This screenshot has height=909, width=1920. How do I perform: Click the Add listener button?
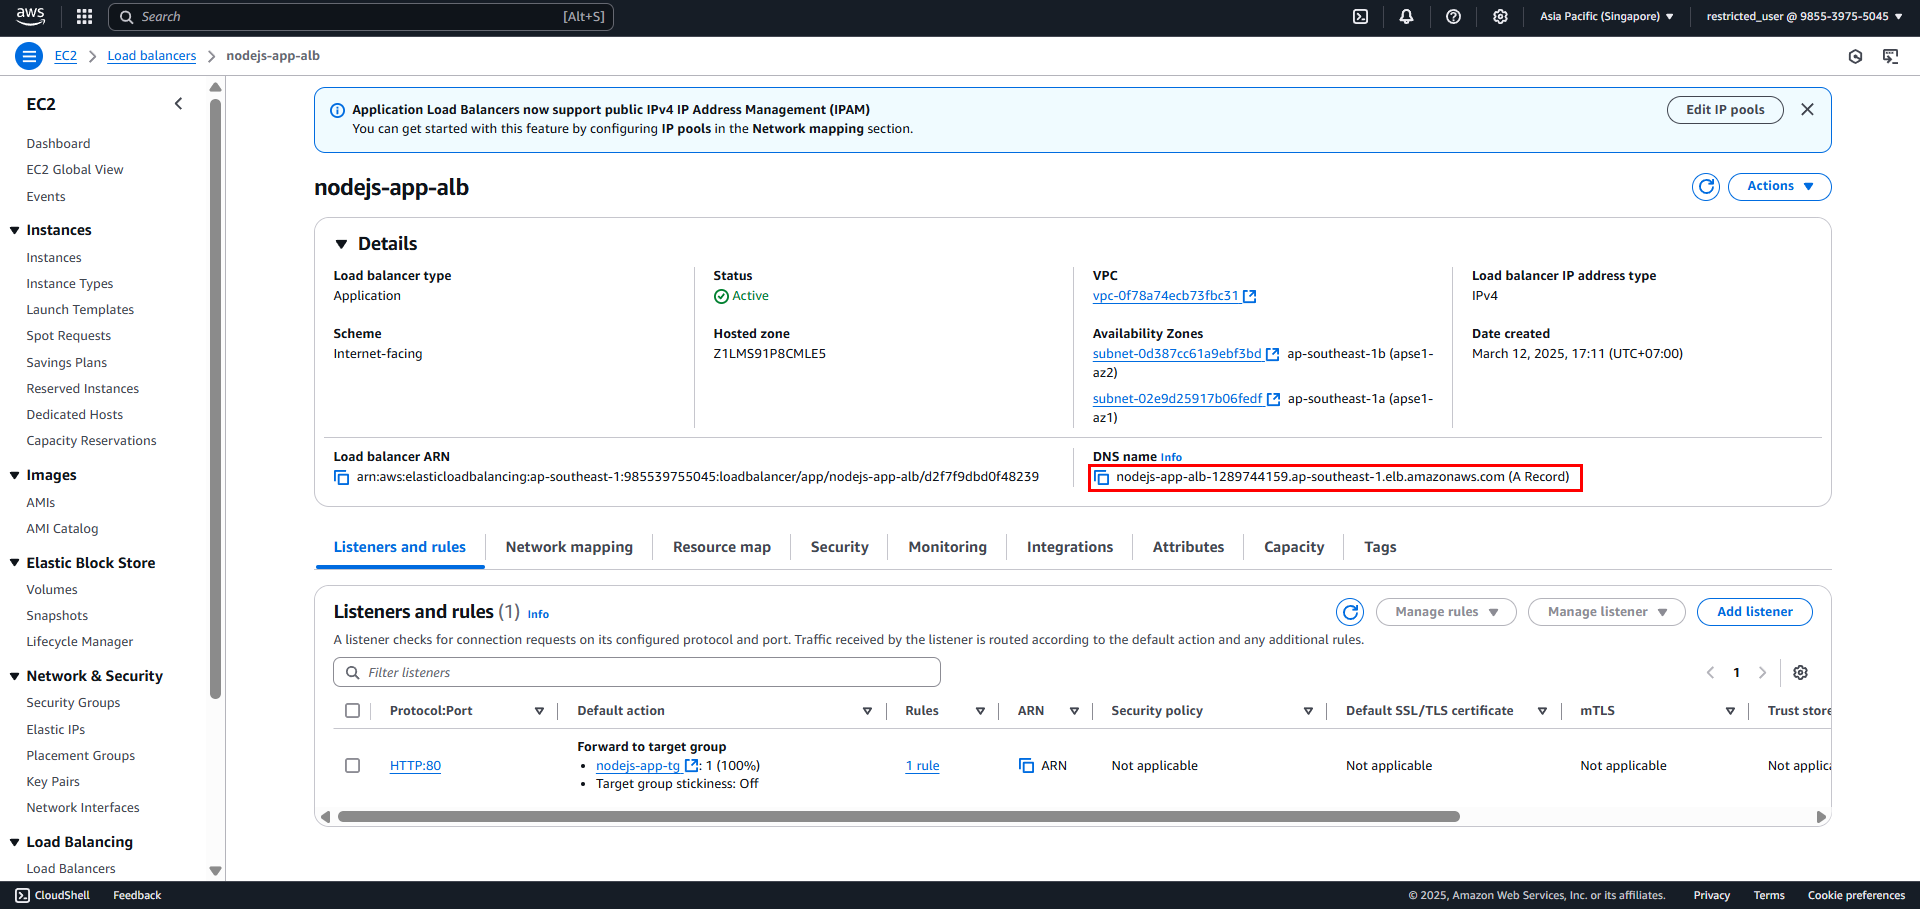[x=1754, y=612]
